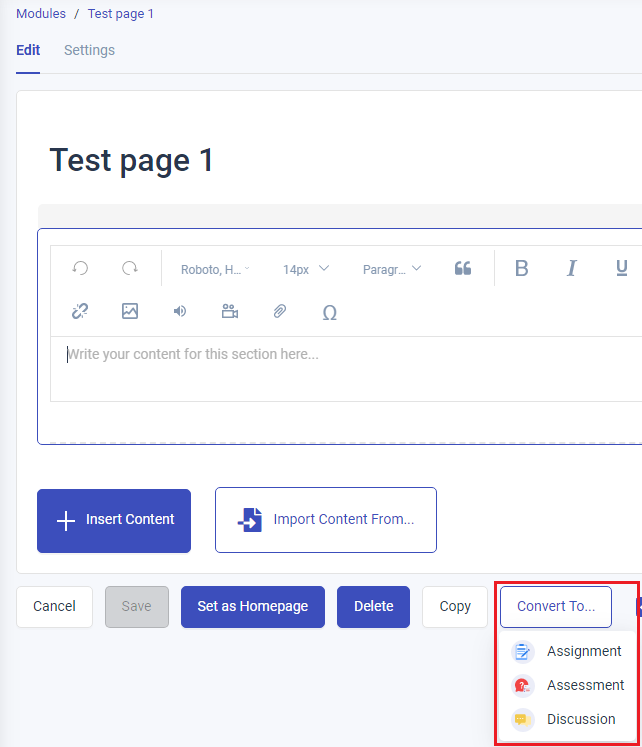Image resolution: width=642 pixels, height=747 pixels.
Task: Switch to the Settings tab
Action: pos(90,50)
